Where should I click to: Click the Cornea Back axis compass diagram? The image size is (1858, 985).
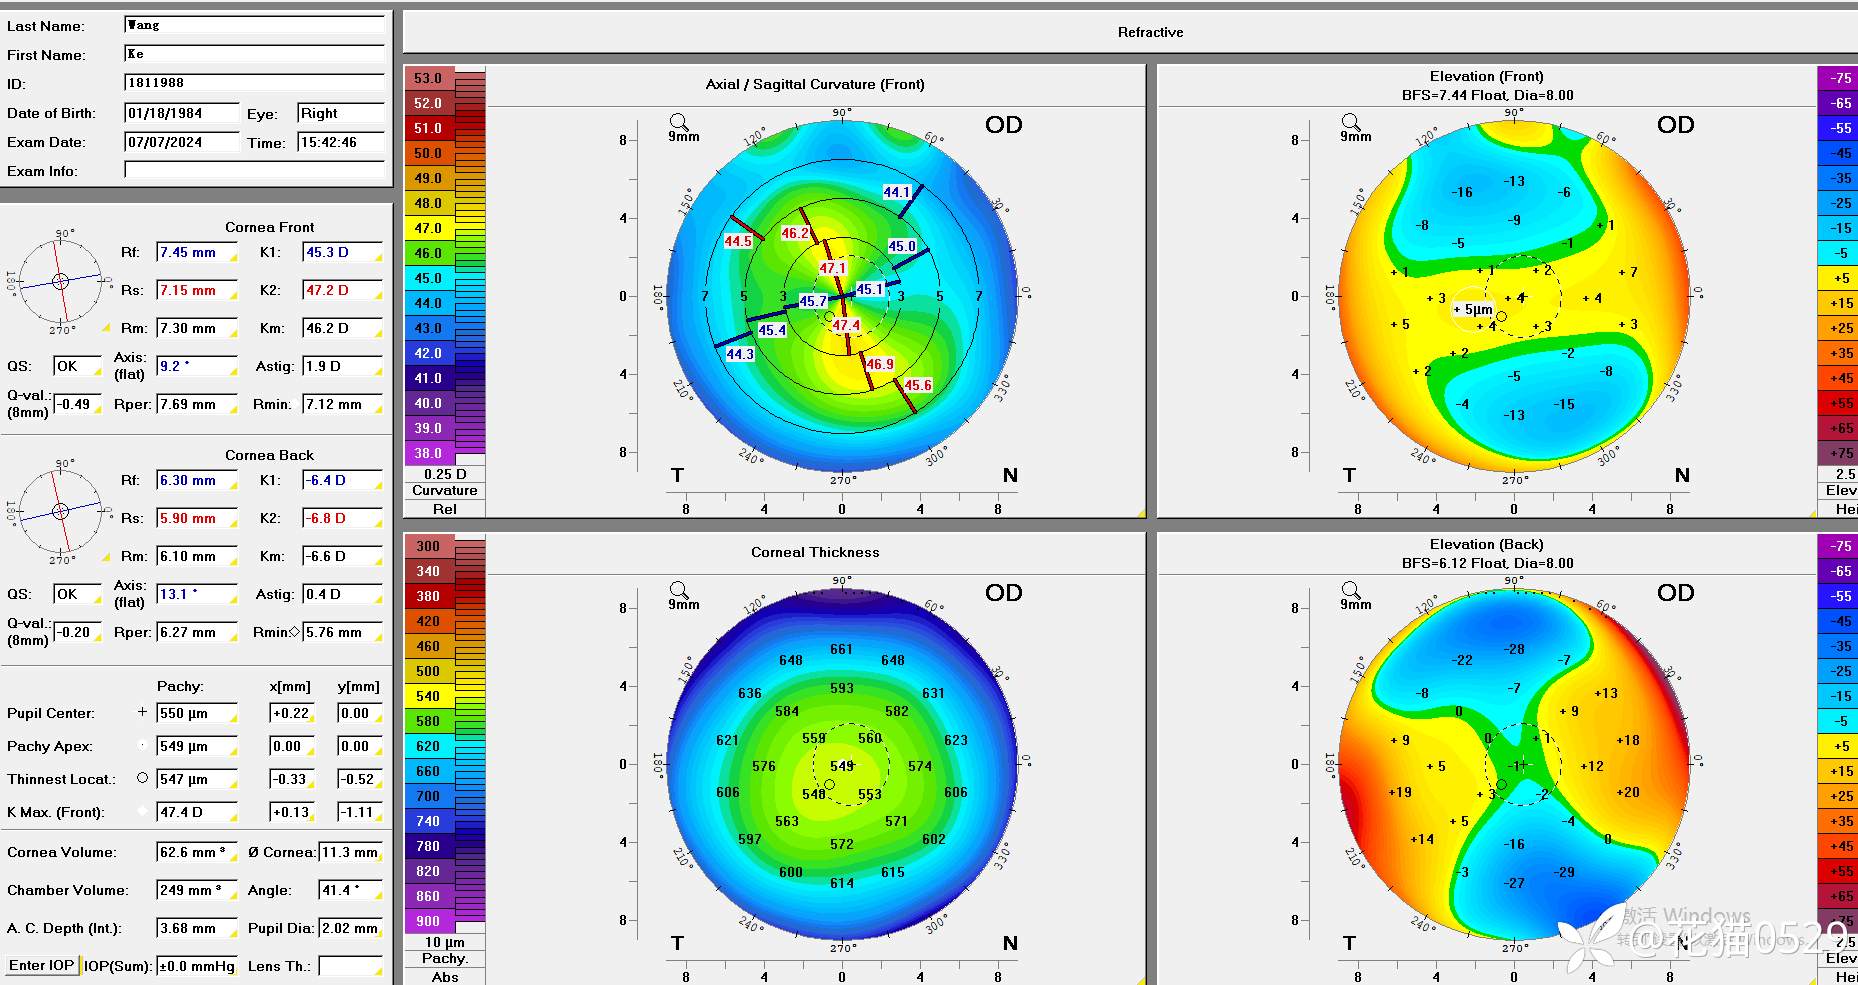click(x=60, y=511)
